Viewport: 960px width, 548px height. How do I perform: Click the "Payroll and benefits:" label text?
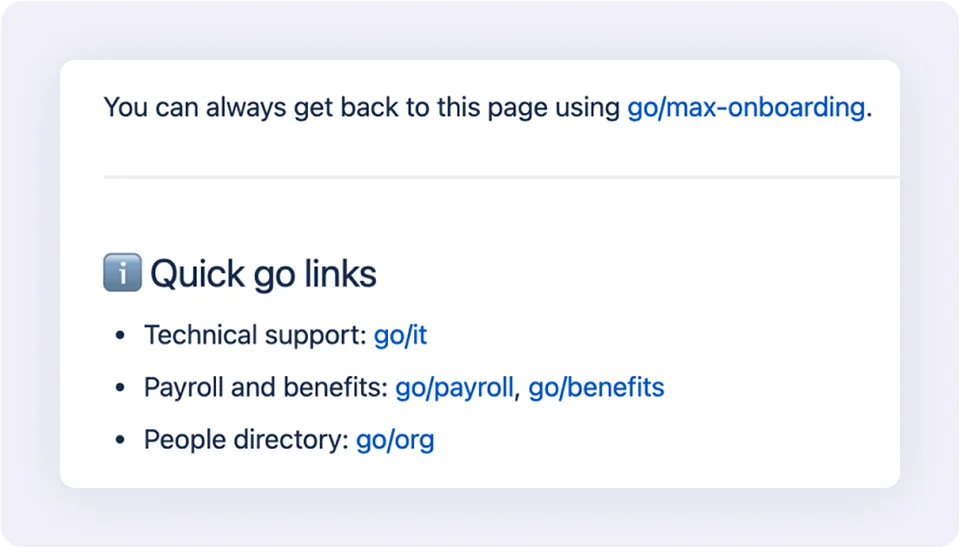tap(265, 387)
